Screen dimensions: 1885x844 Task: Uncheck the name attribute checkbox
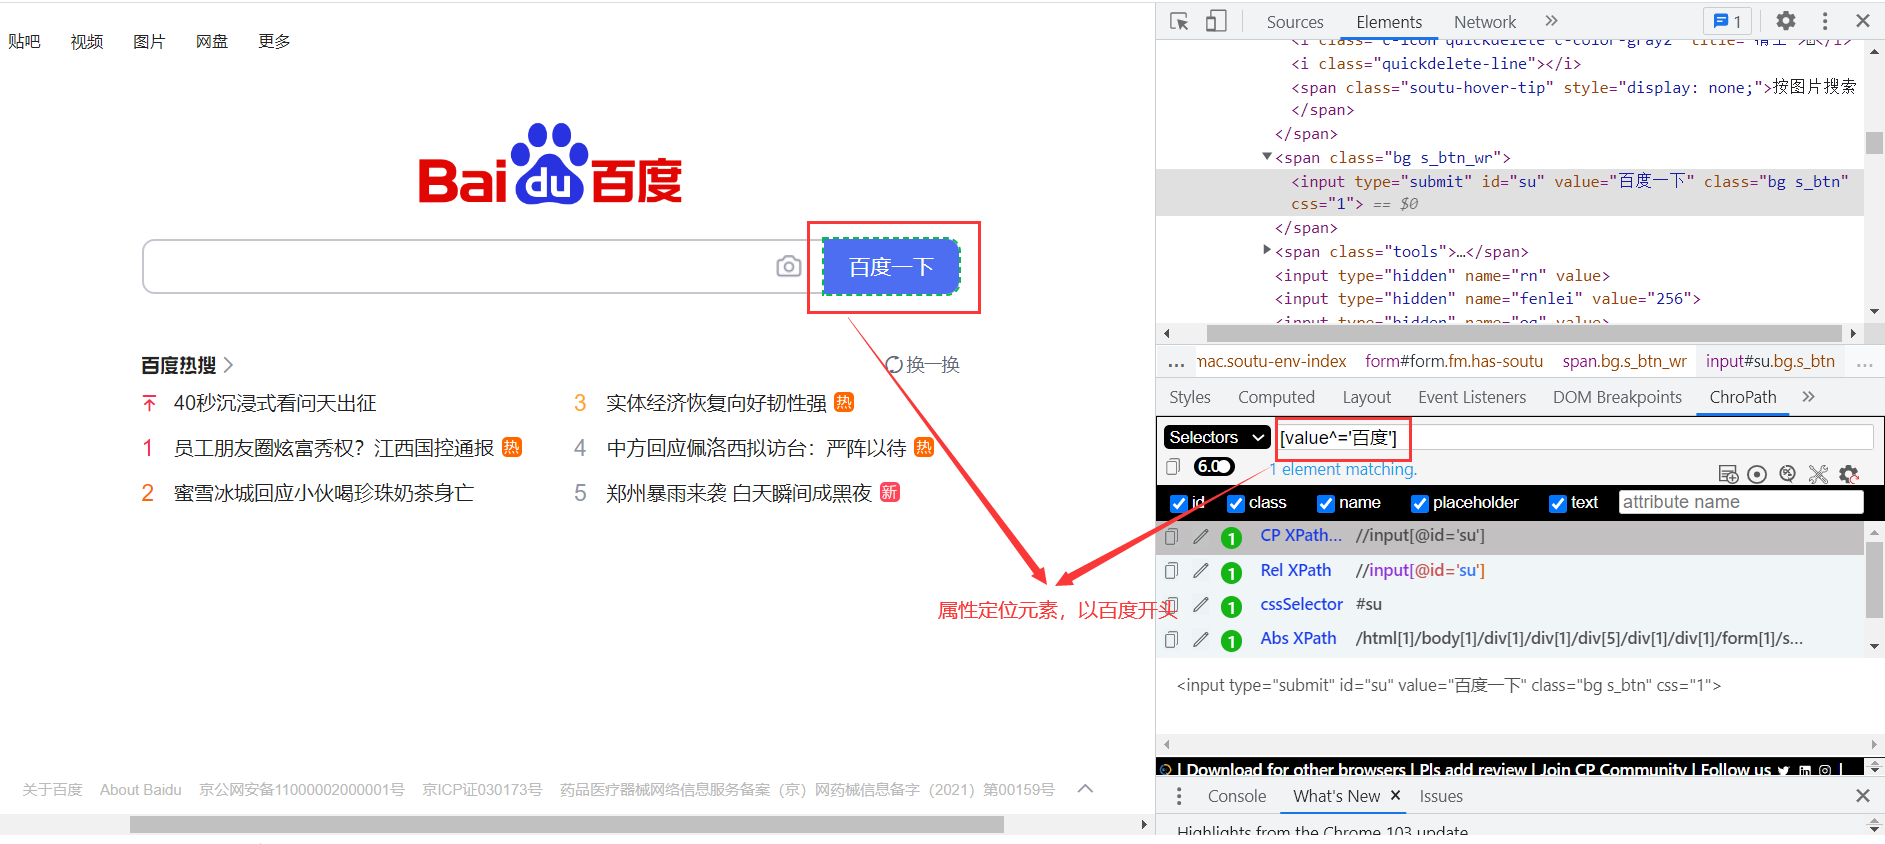tap(1326, 503)
